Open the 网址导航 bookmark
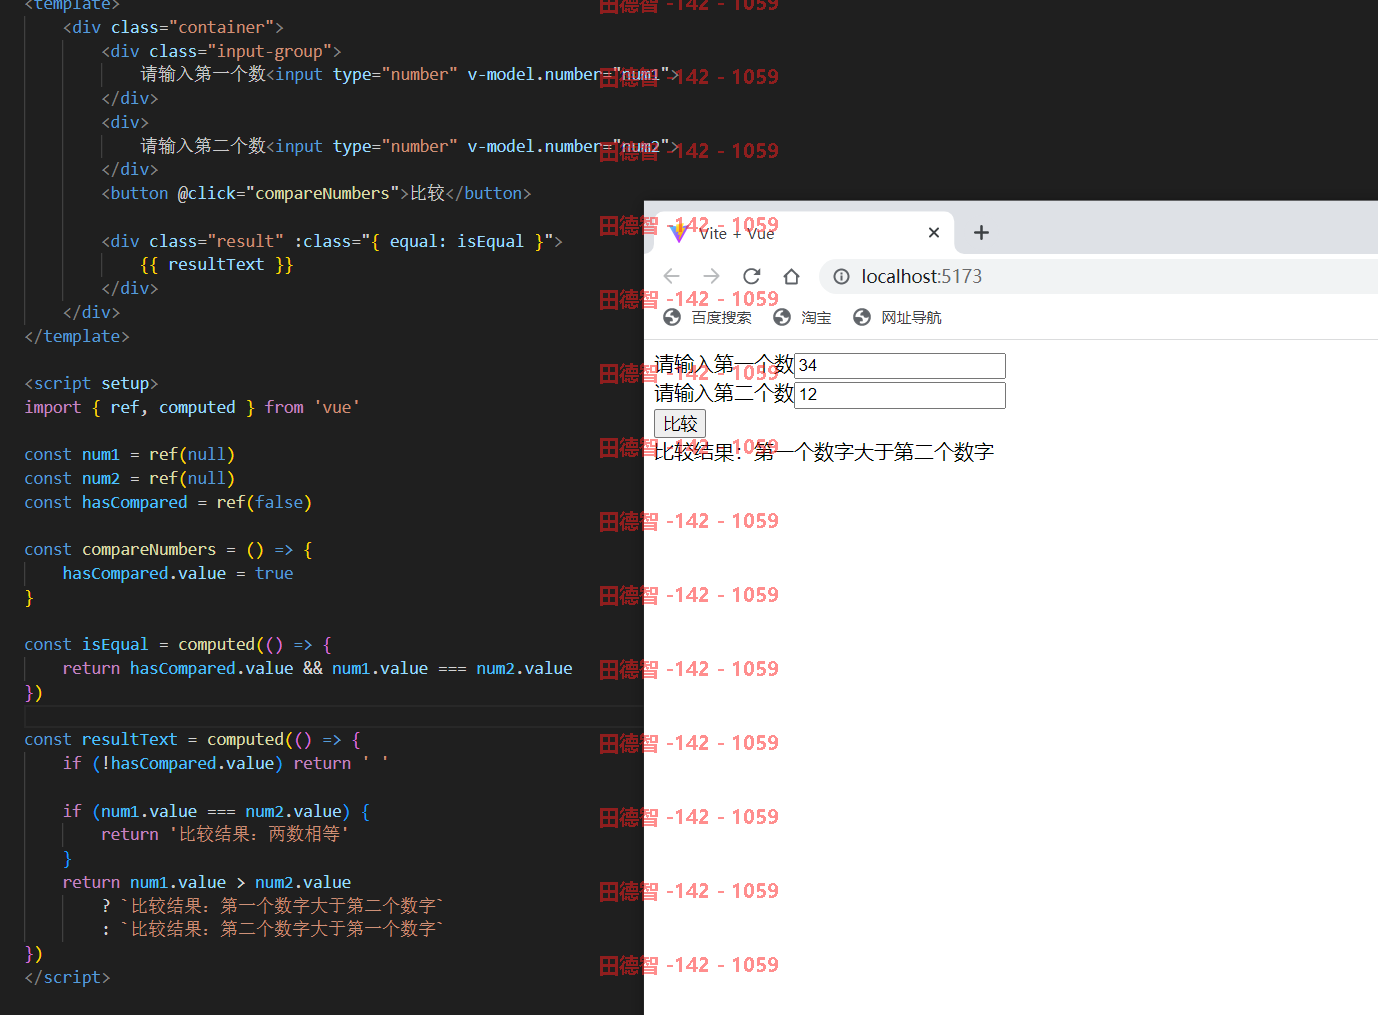This screenshot has height=1015, width=1378. (898, 317)
